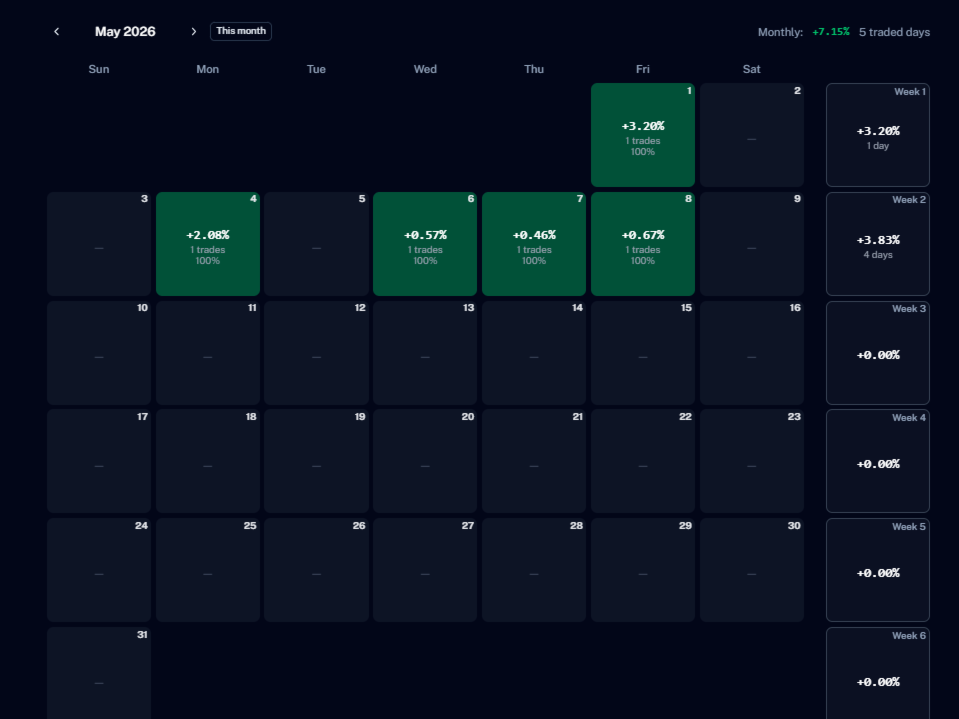Open May 7 day with +0.46%
This screenshot has height=719, width=959.
tap(534, 244)
